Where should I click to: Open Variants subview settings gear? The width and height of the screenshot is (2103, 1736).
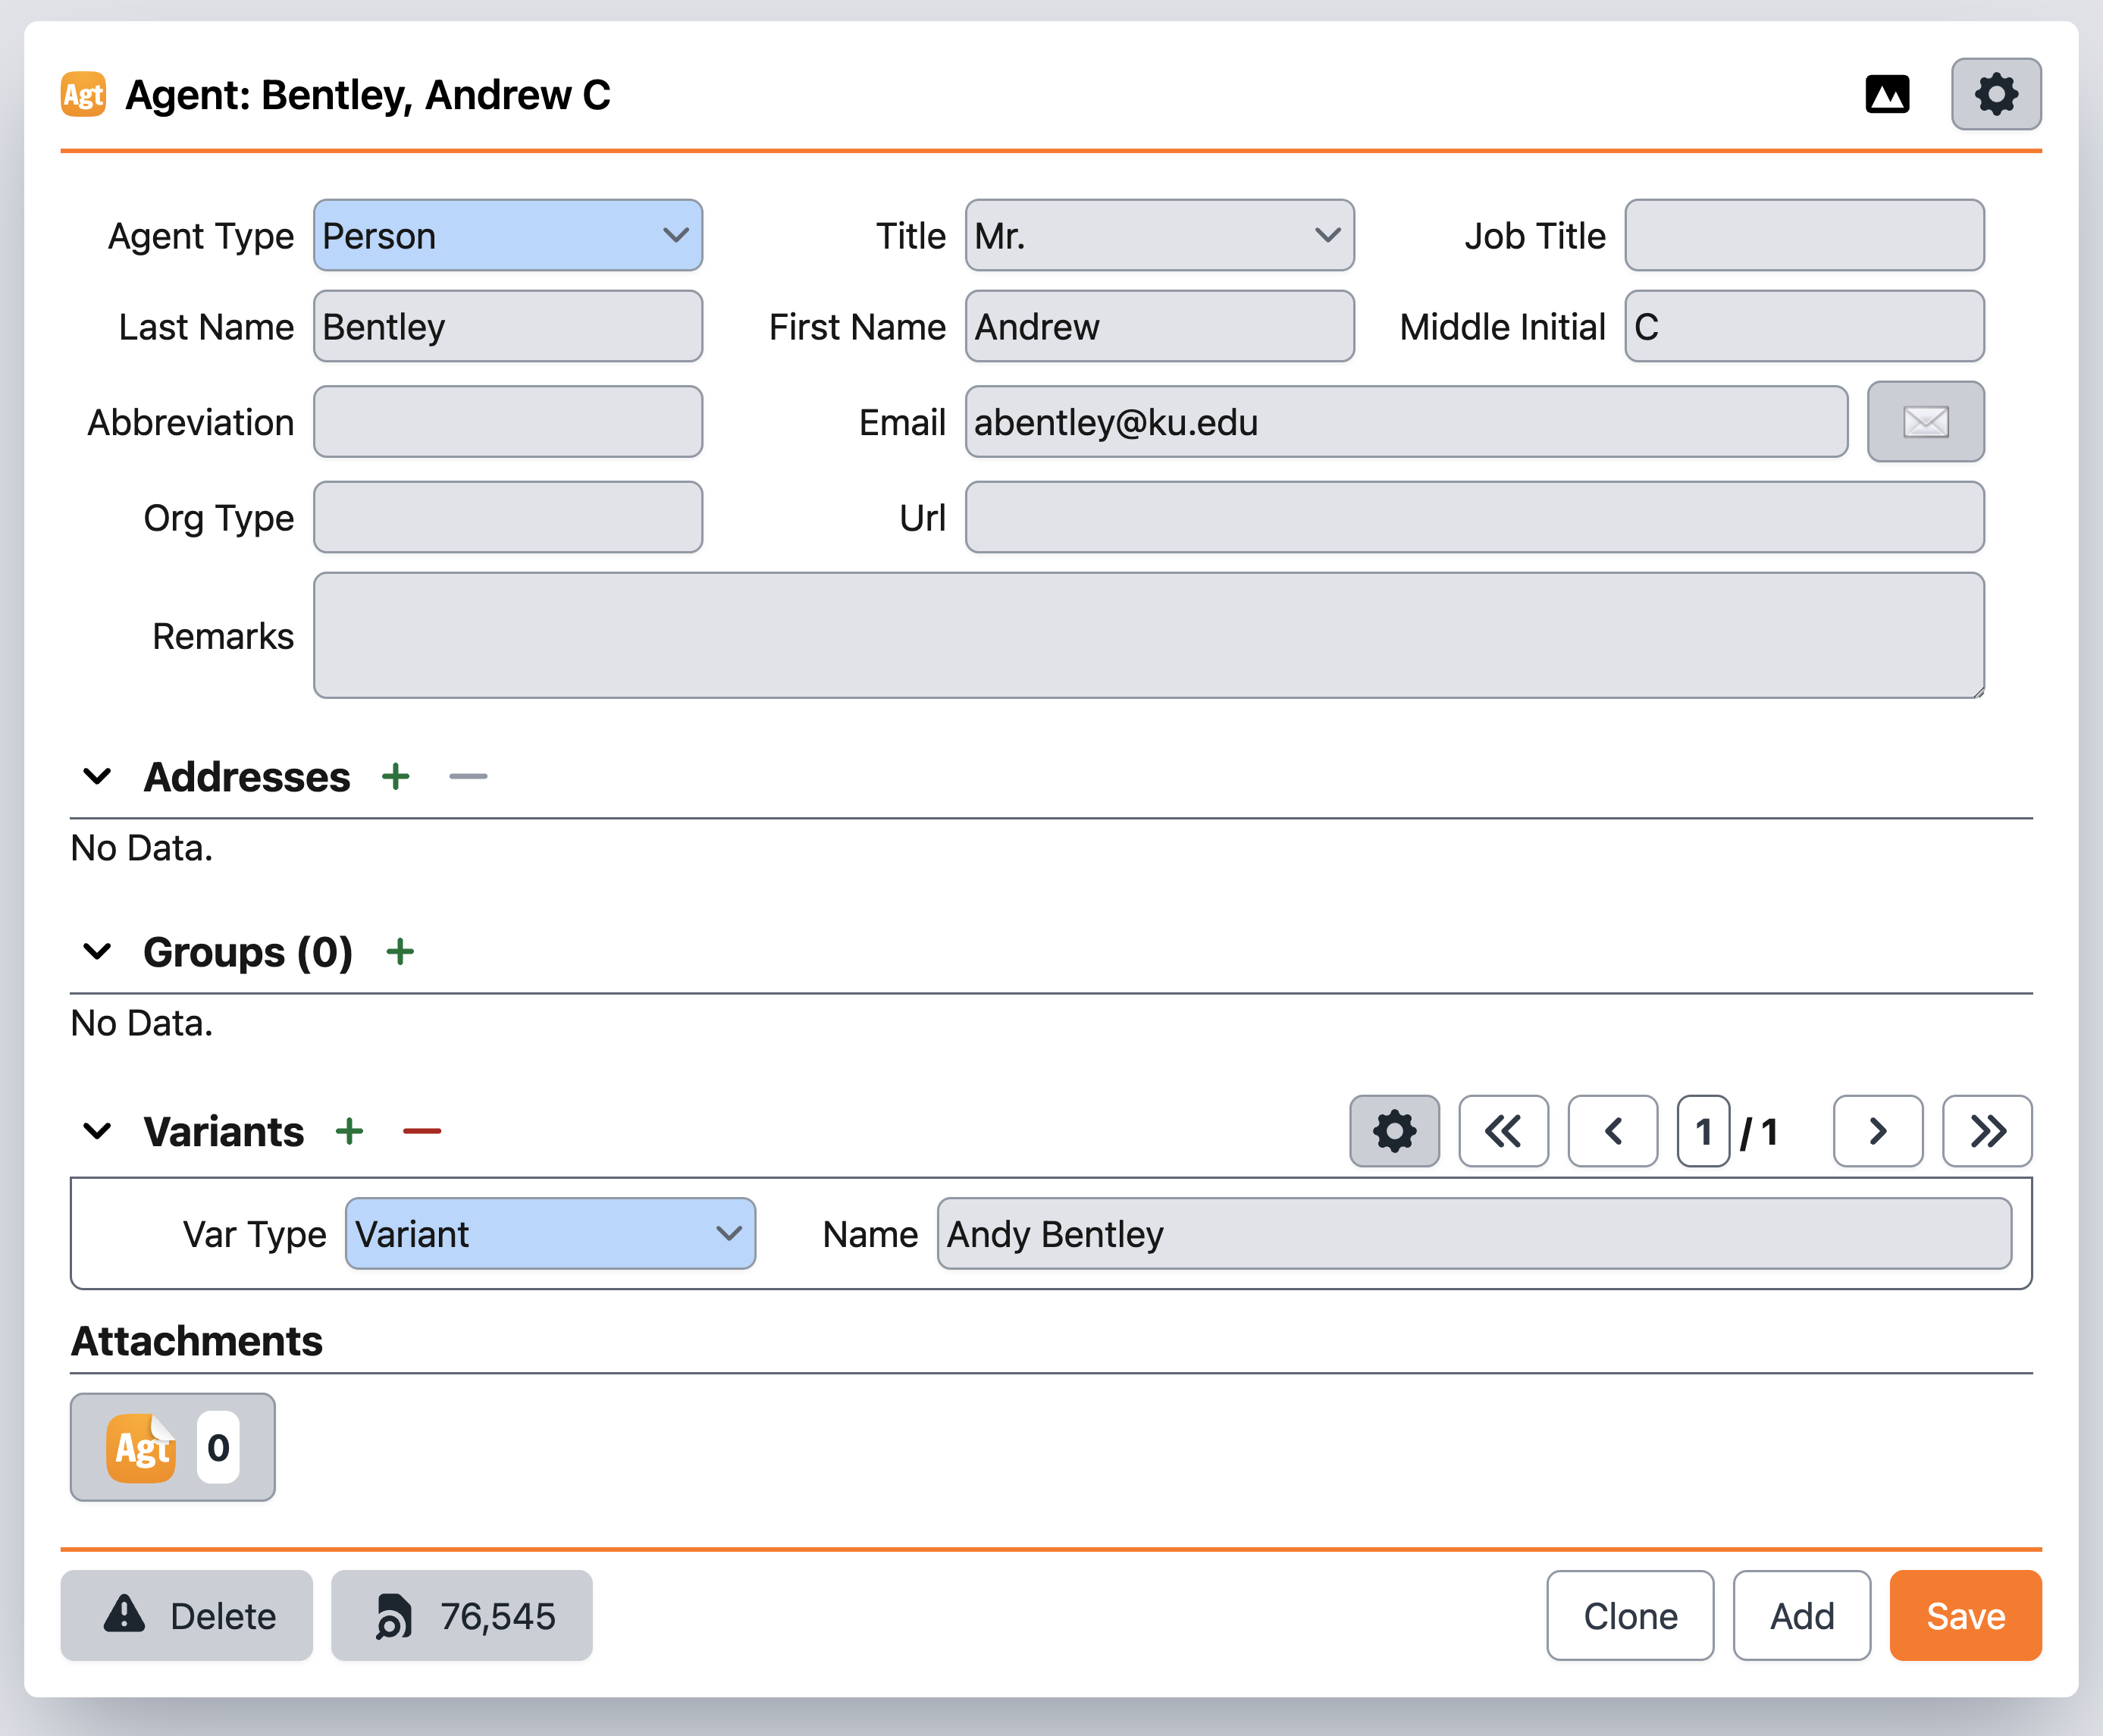pyautogui.click(x=1393, y=1132)
